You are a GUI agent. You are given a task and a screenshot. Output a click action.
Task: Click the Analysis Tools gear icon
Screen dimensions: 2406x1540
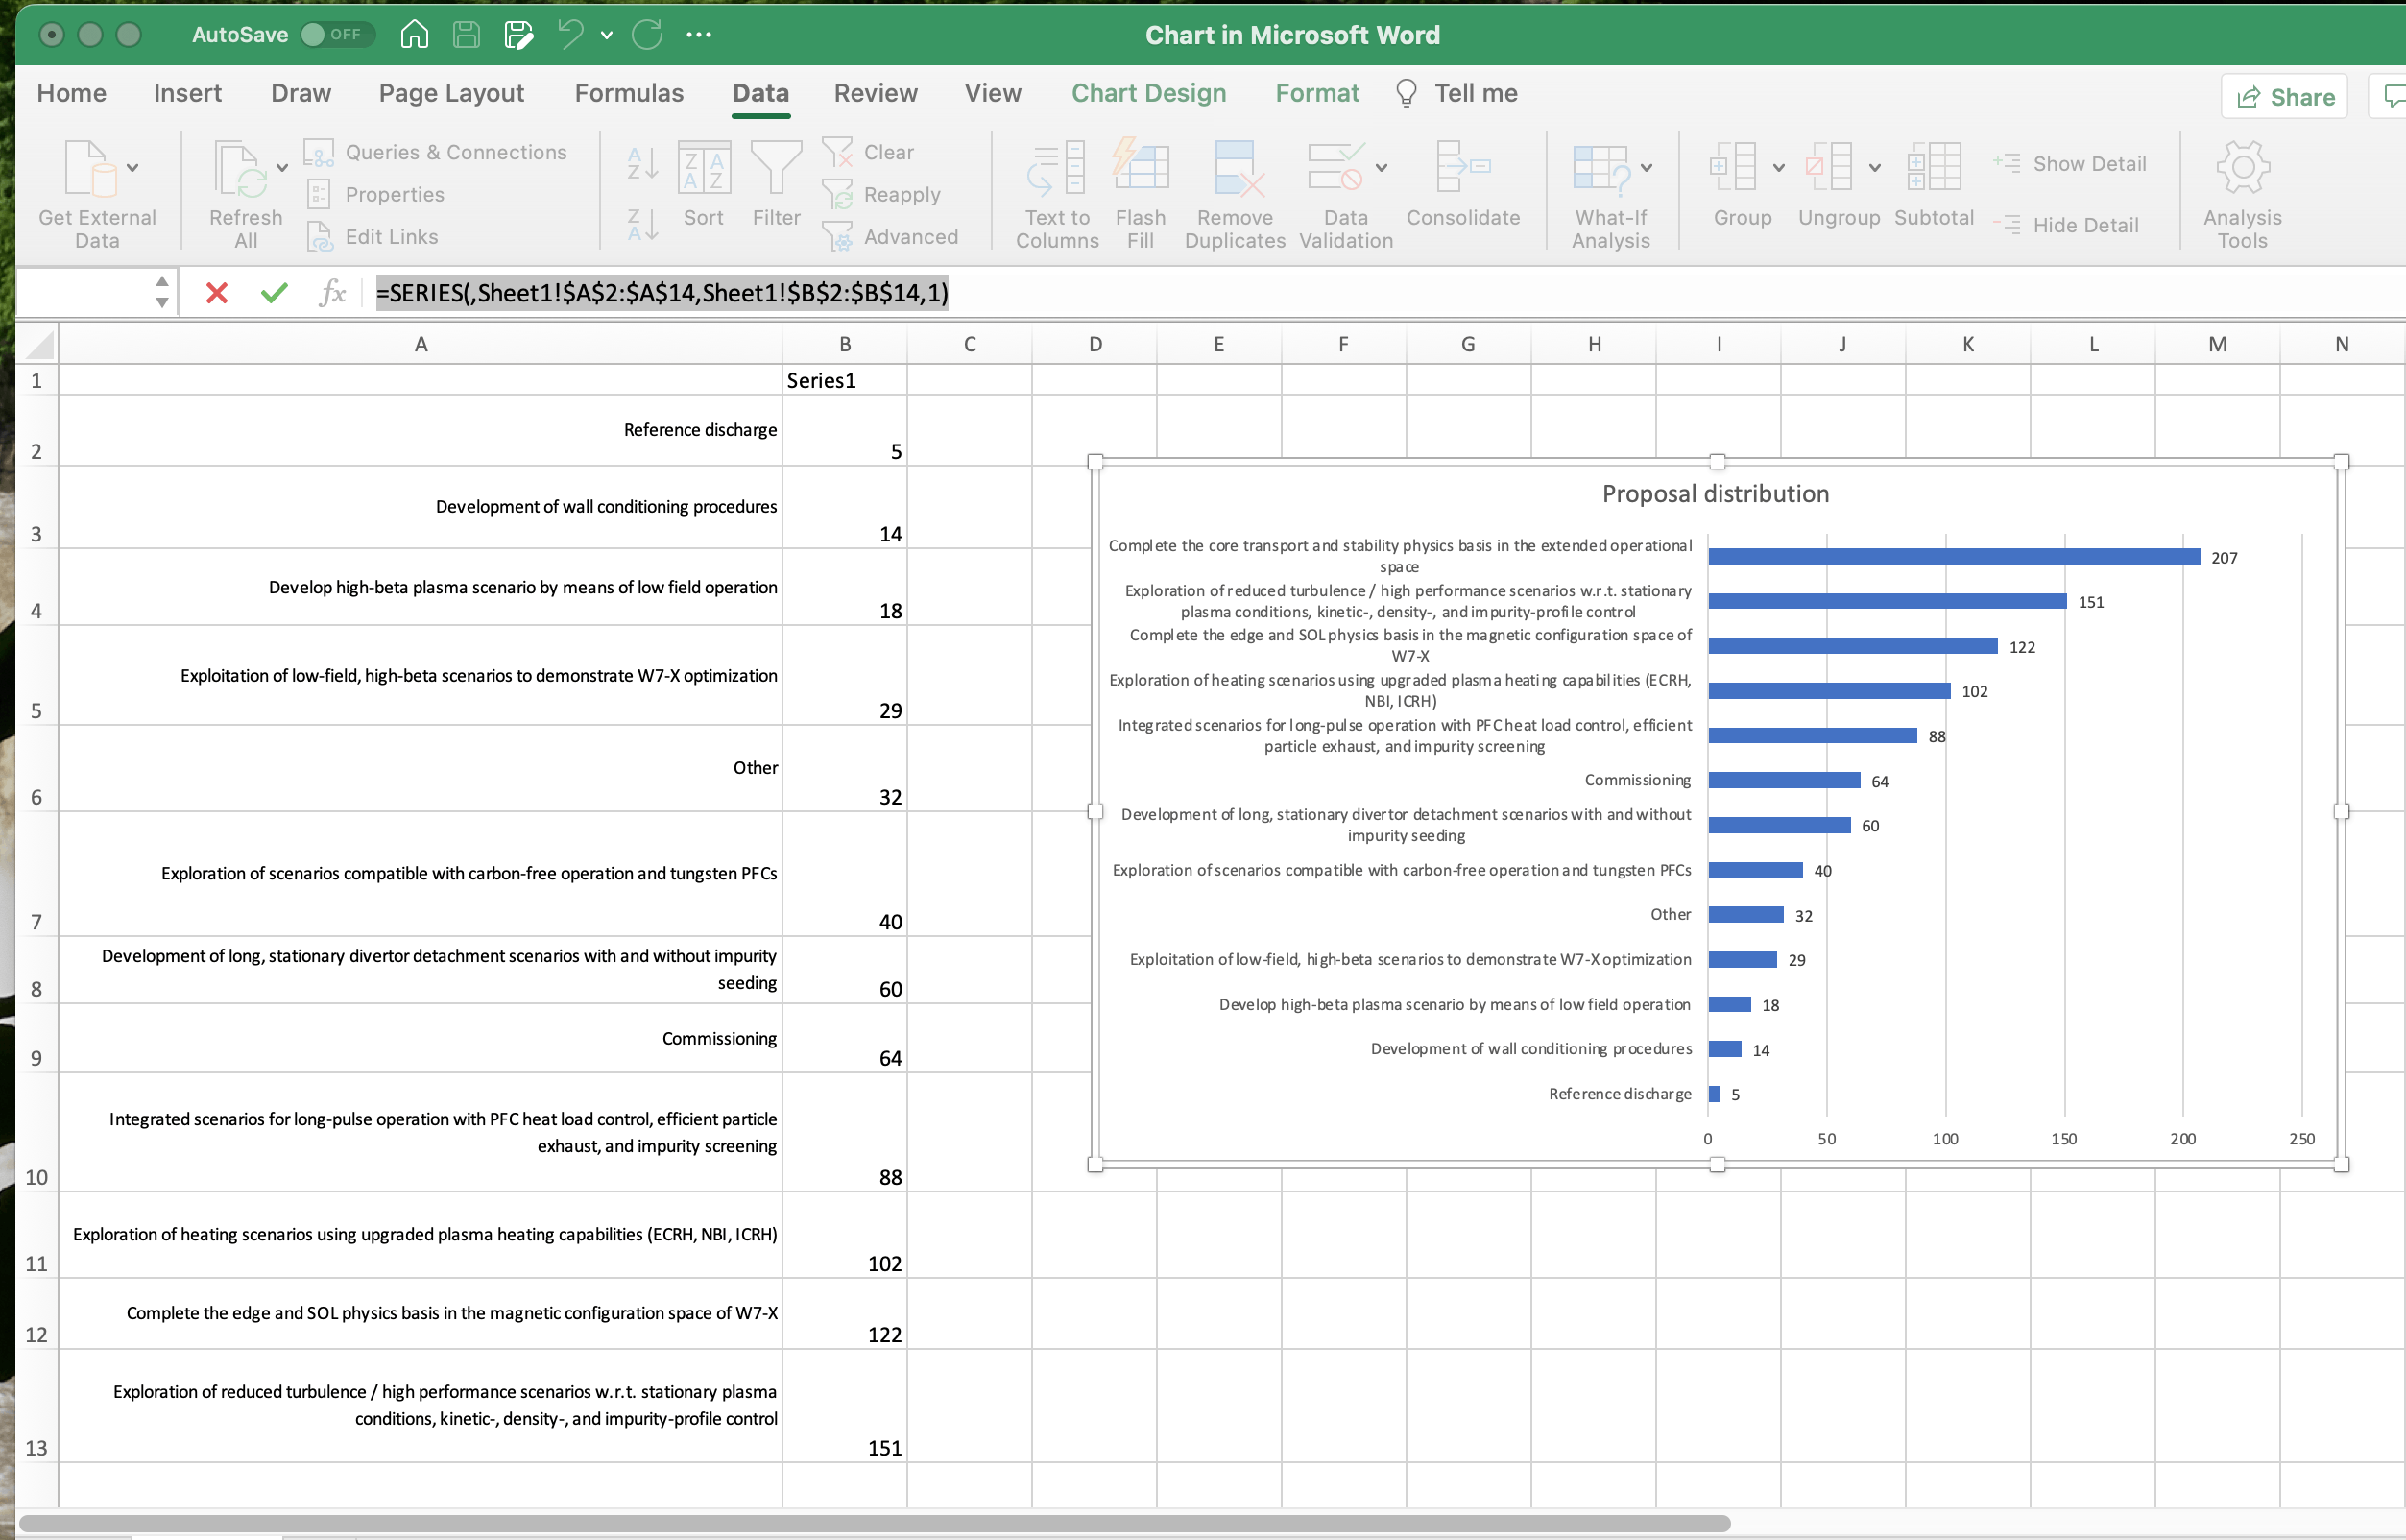pos(2242,168)
